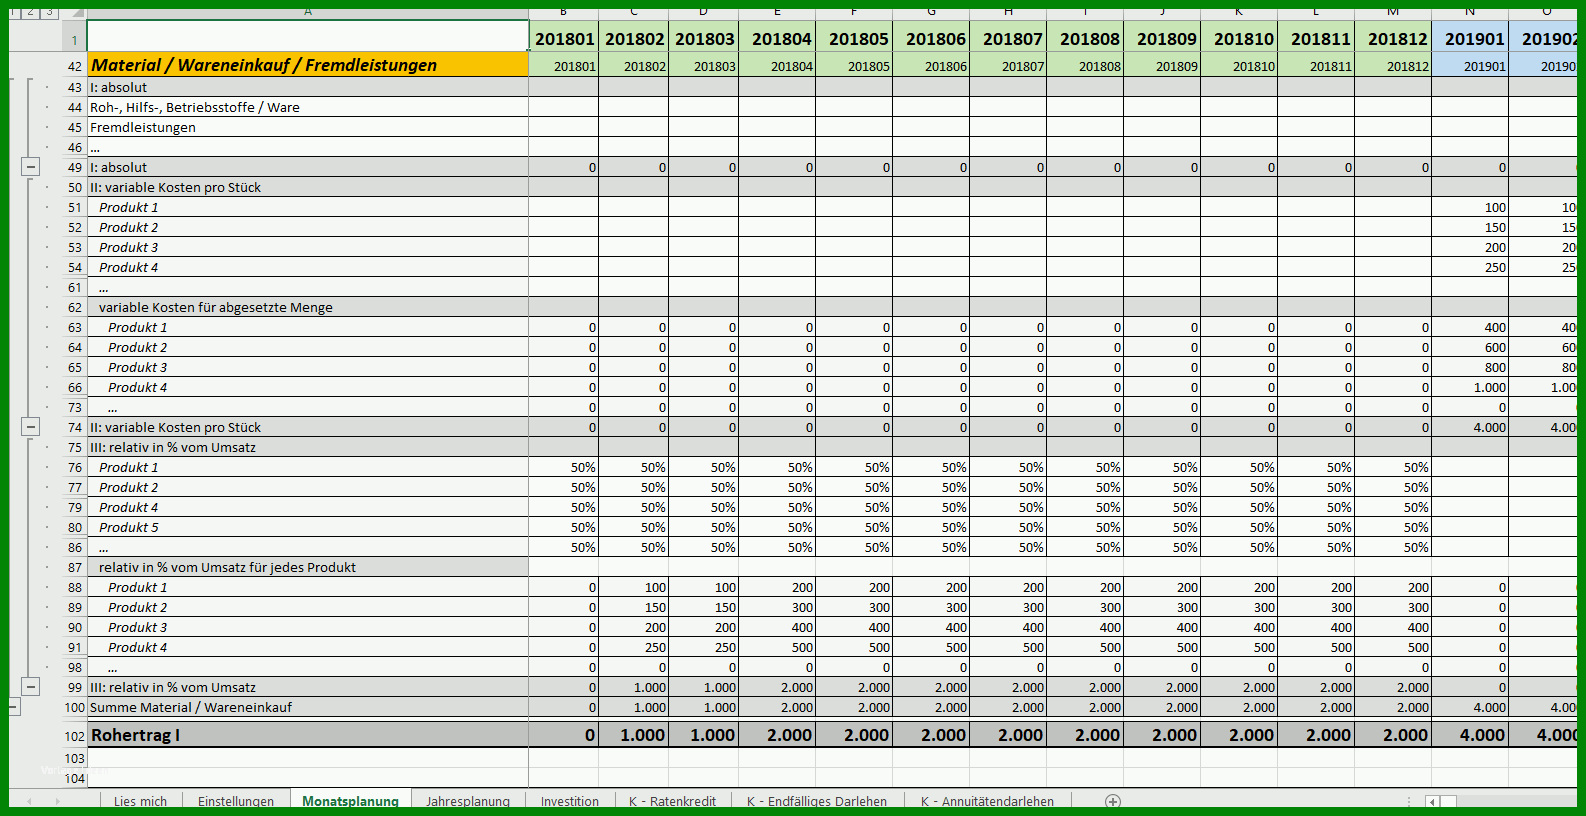Click the Fremdleistungen cell in row 45
The width and height of the screenshot is (1586, 816).
pos(308,127)
